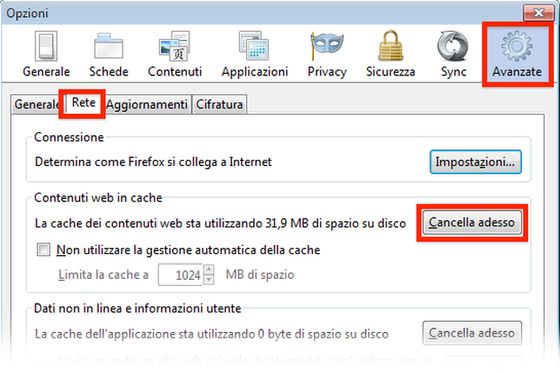
Task: Click the 'Contenuti web in cache' heading
Action: [98, 198]
